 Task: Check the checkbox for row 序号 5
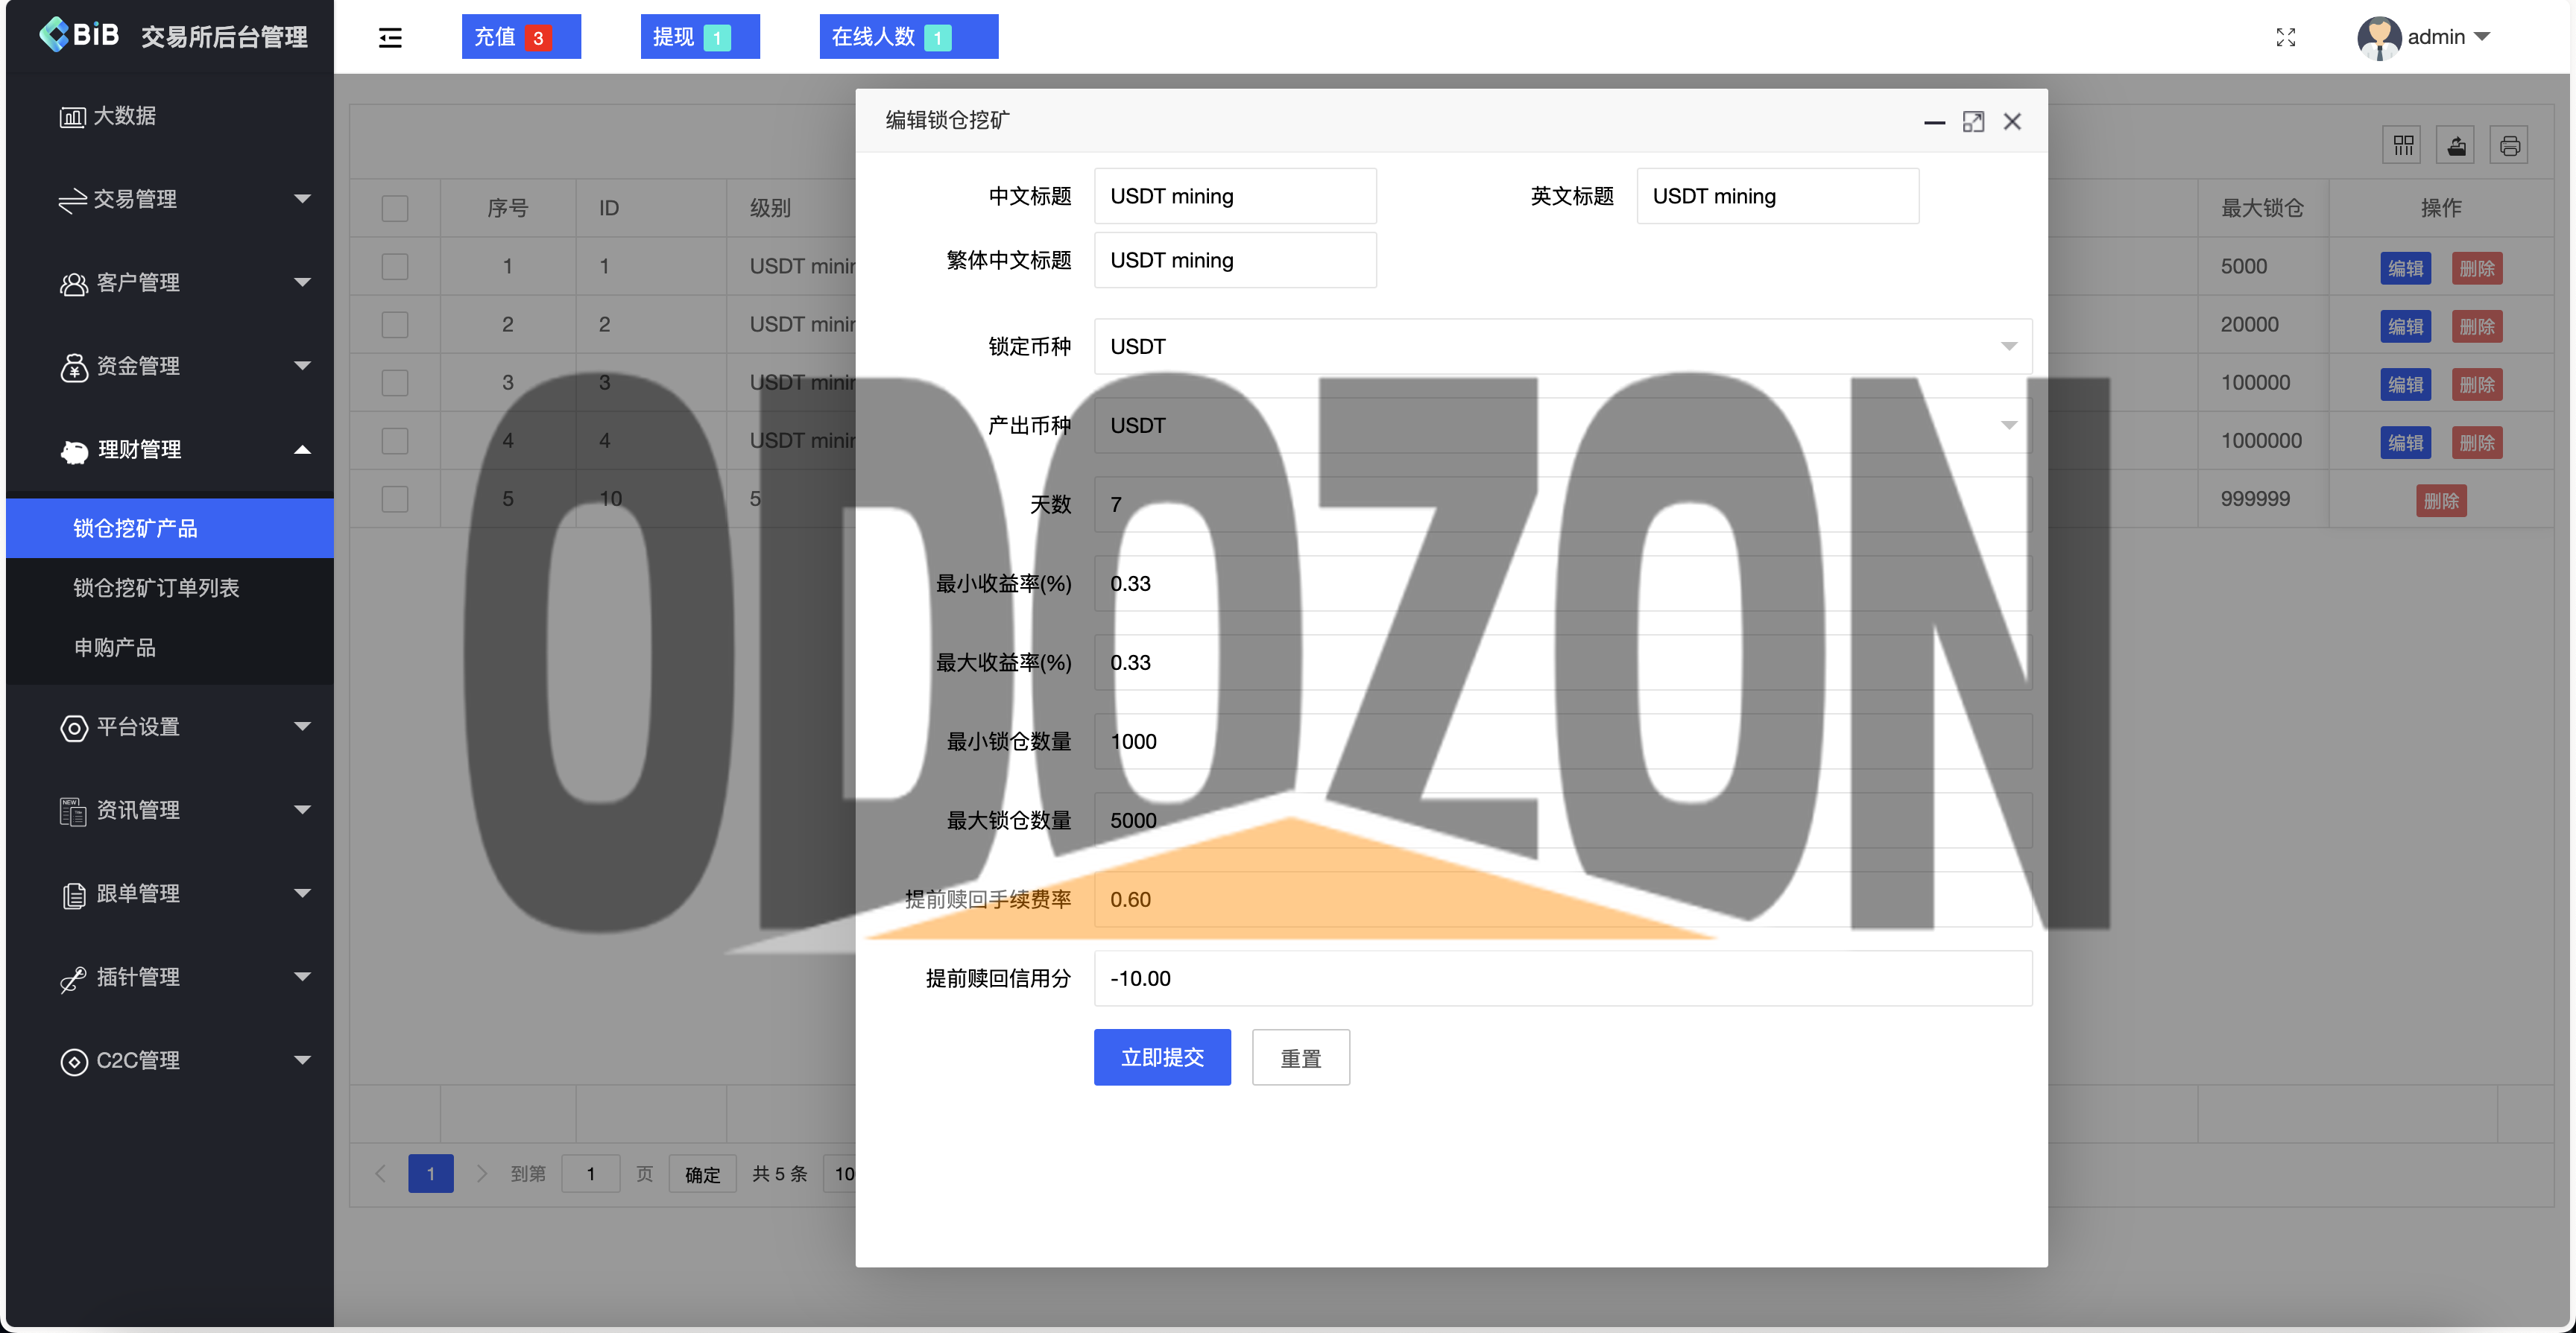[395, 498]
